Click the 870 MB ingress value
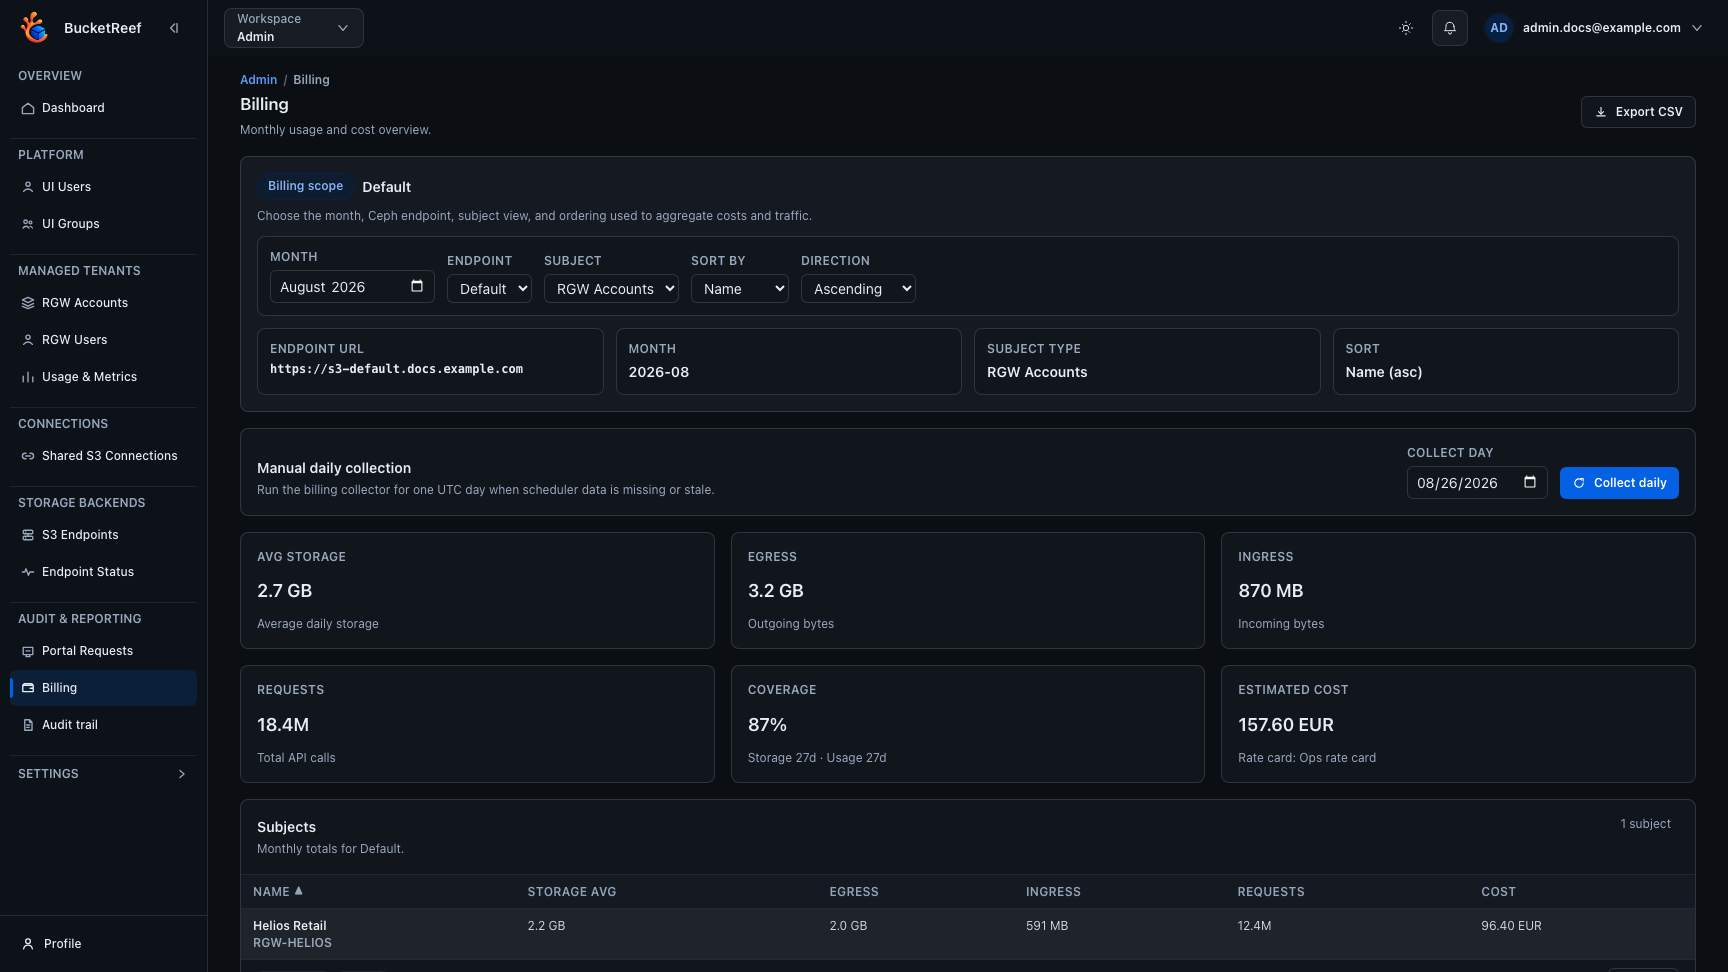 click(1270, 591)
